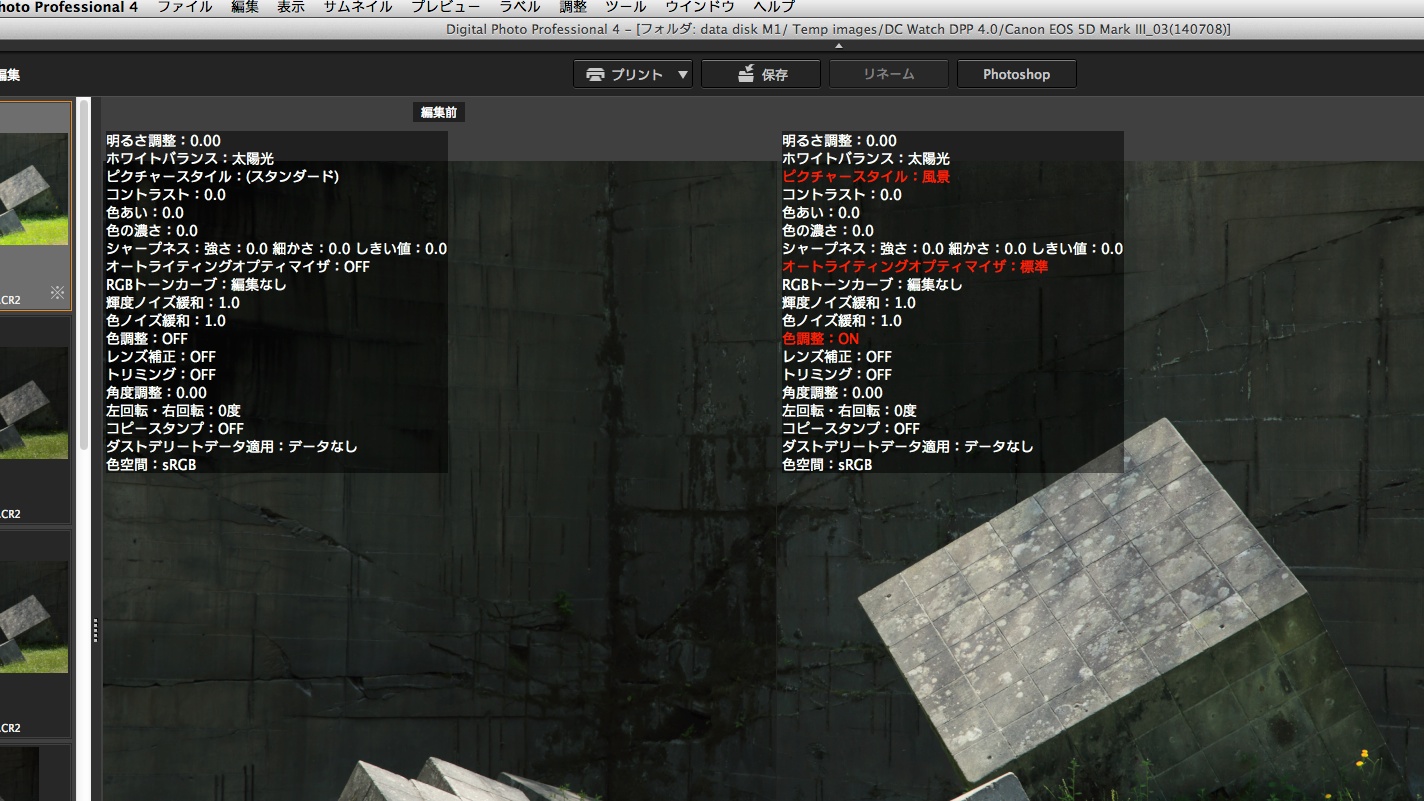Image resolution: width=1424 pixels, height=801 pixels.
Task: Click the 保存 button
Action: pyautogui.click(x=761, y=74)
